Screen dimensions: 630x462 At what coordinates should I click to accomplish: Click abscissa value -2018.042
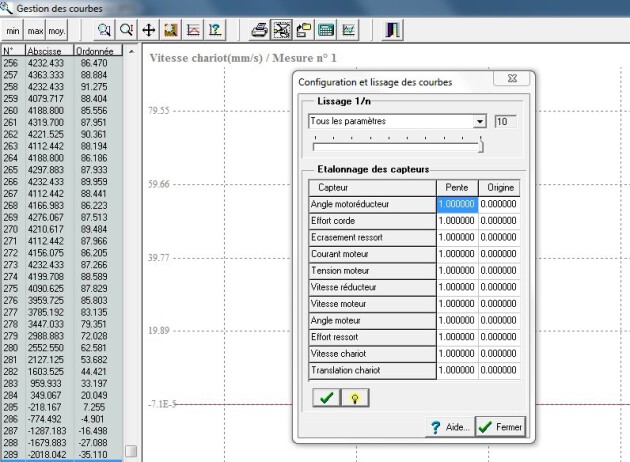47,454
